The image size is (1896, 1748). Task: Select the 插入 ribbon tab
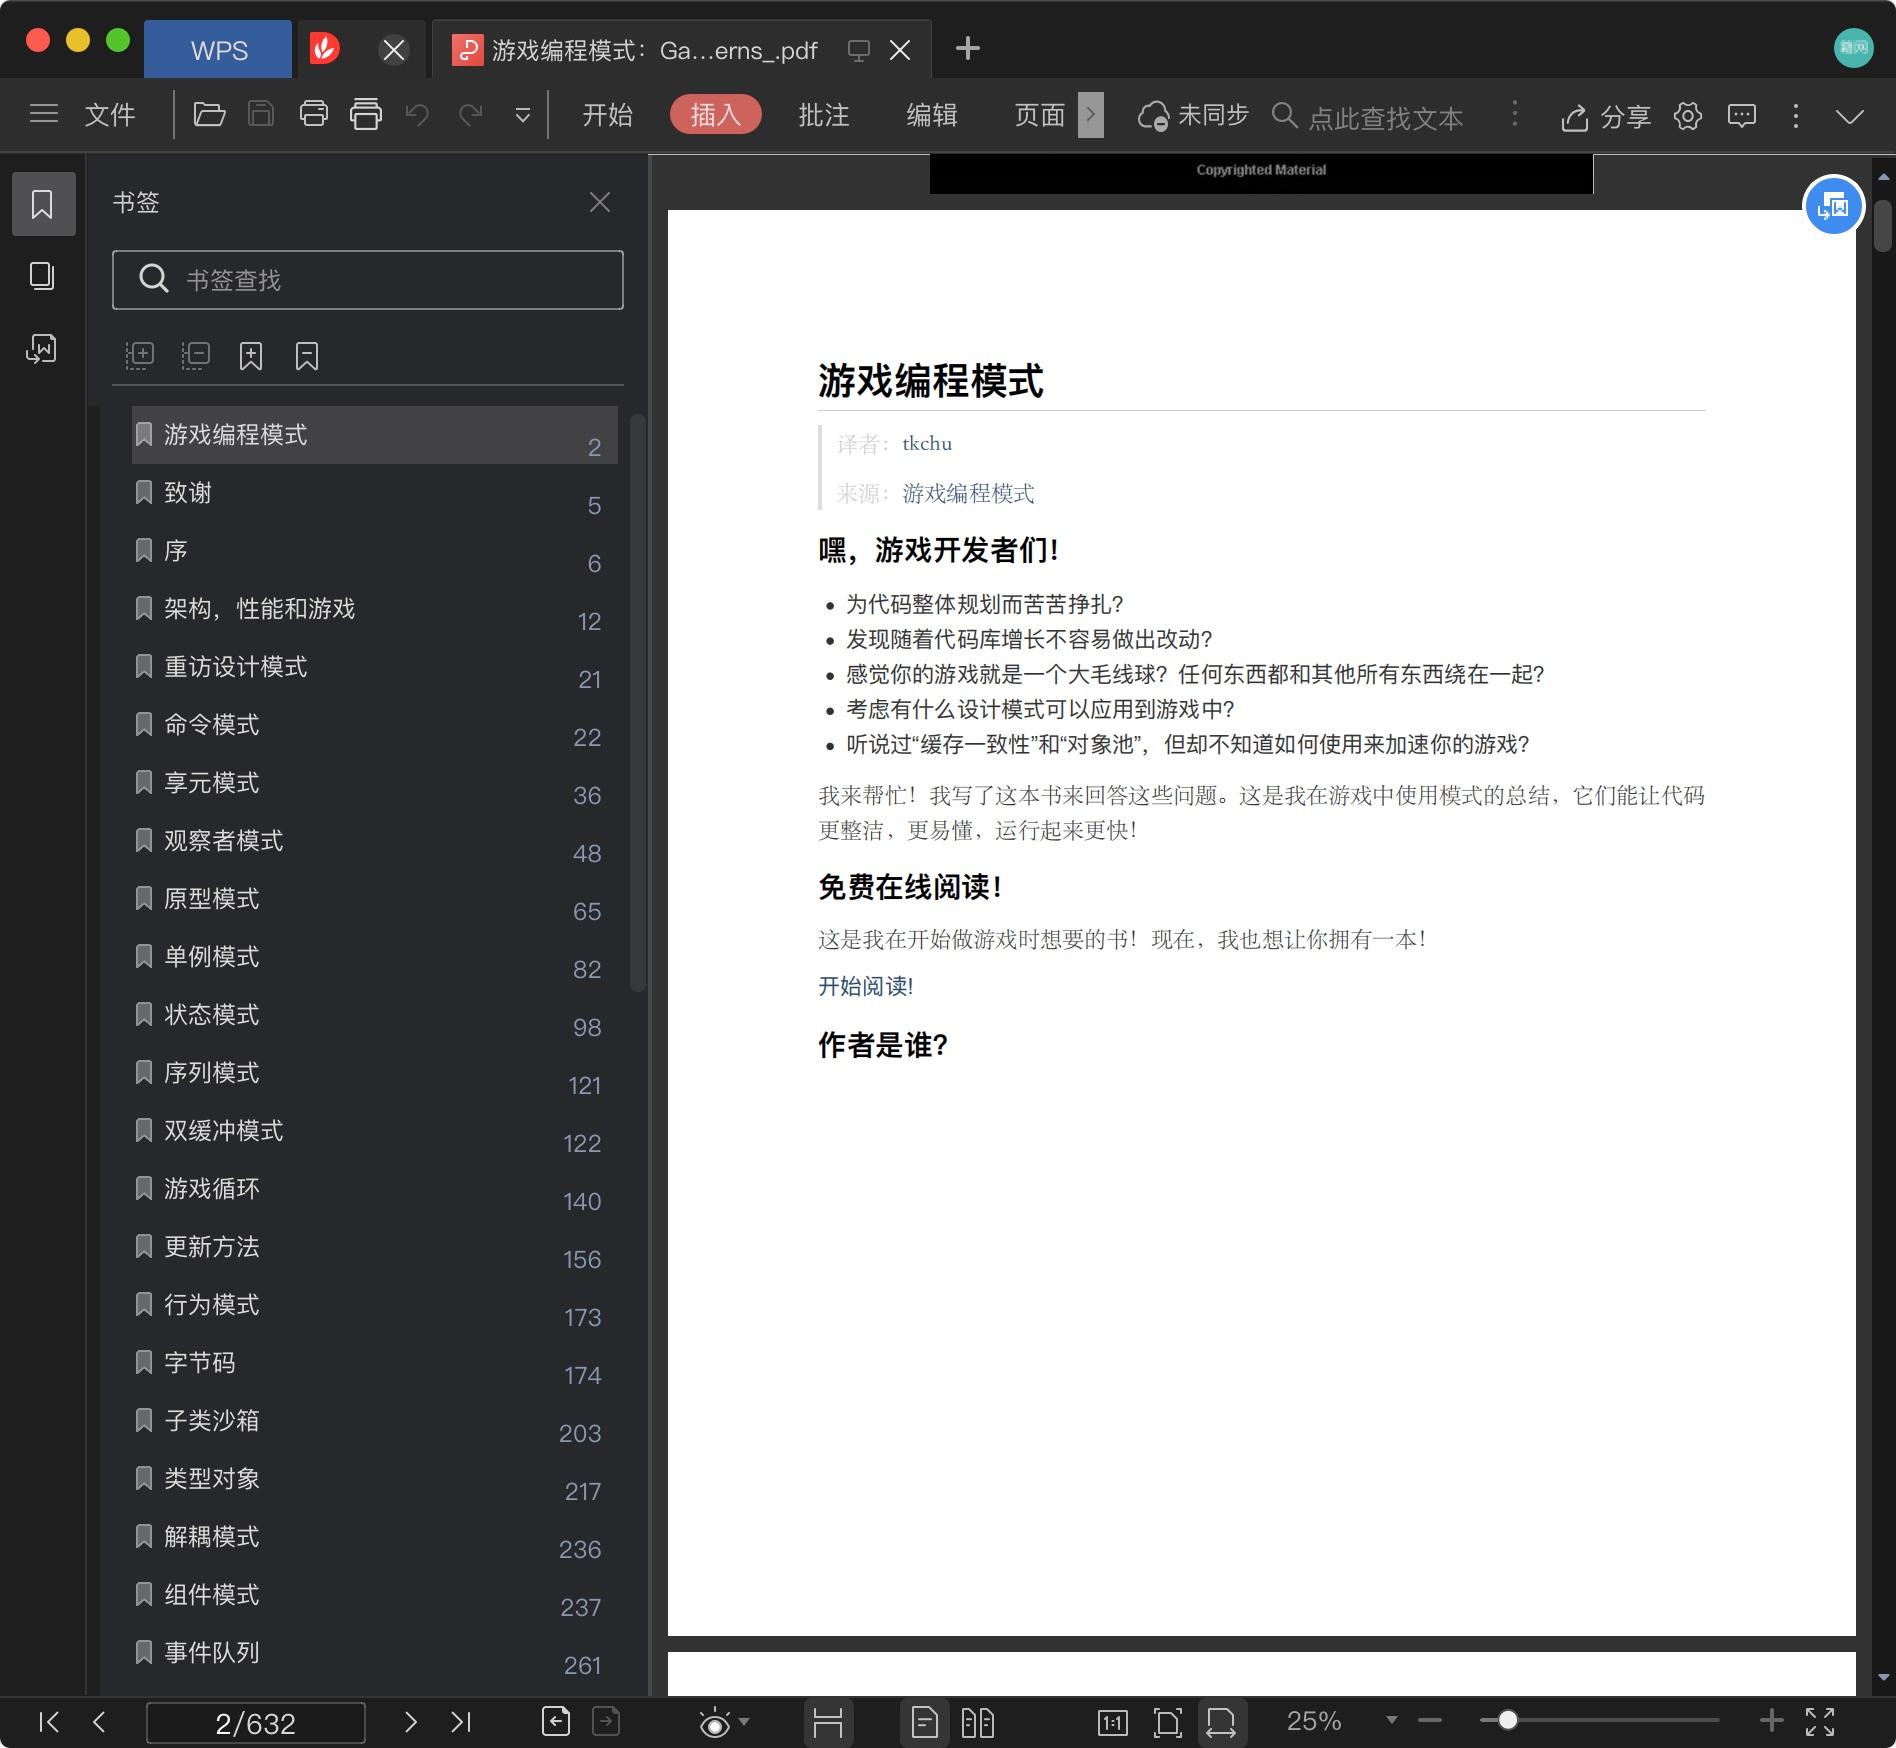tap(716, 115)
